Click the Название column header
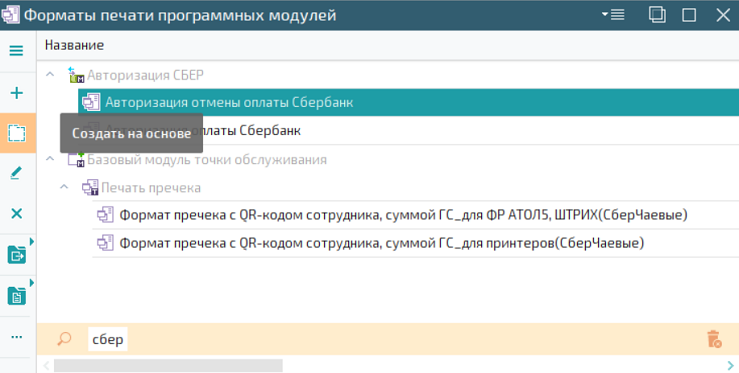Screen dimensions: 739x373 tap(74, 45)
